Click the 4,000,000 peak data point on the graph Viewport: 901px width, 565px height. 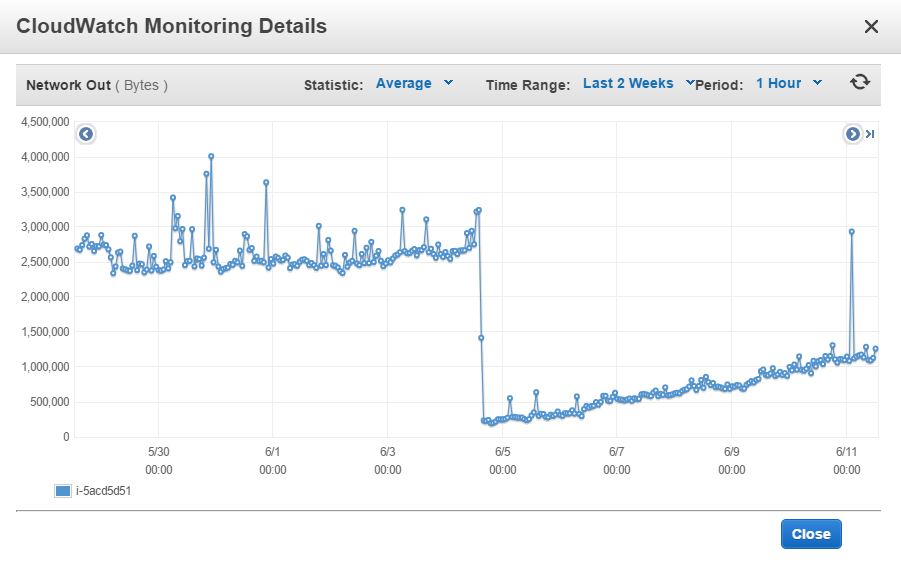[211, 156]
